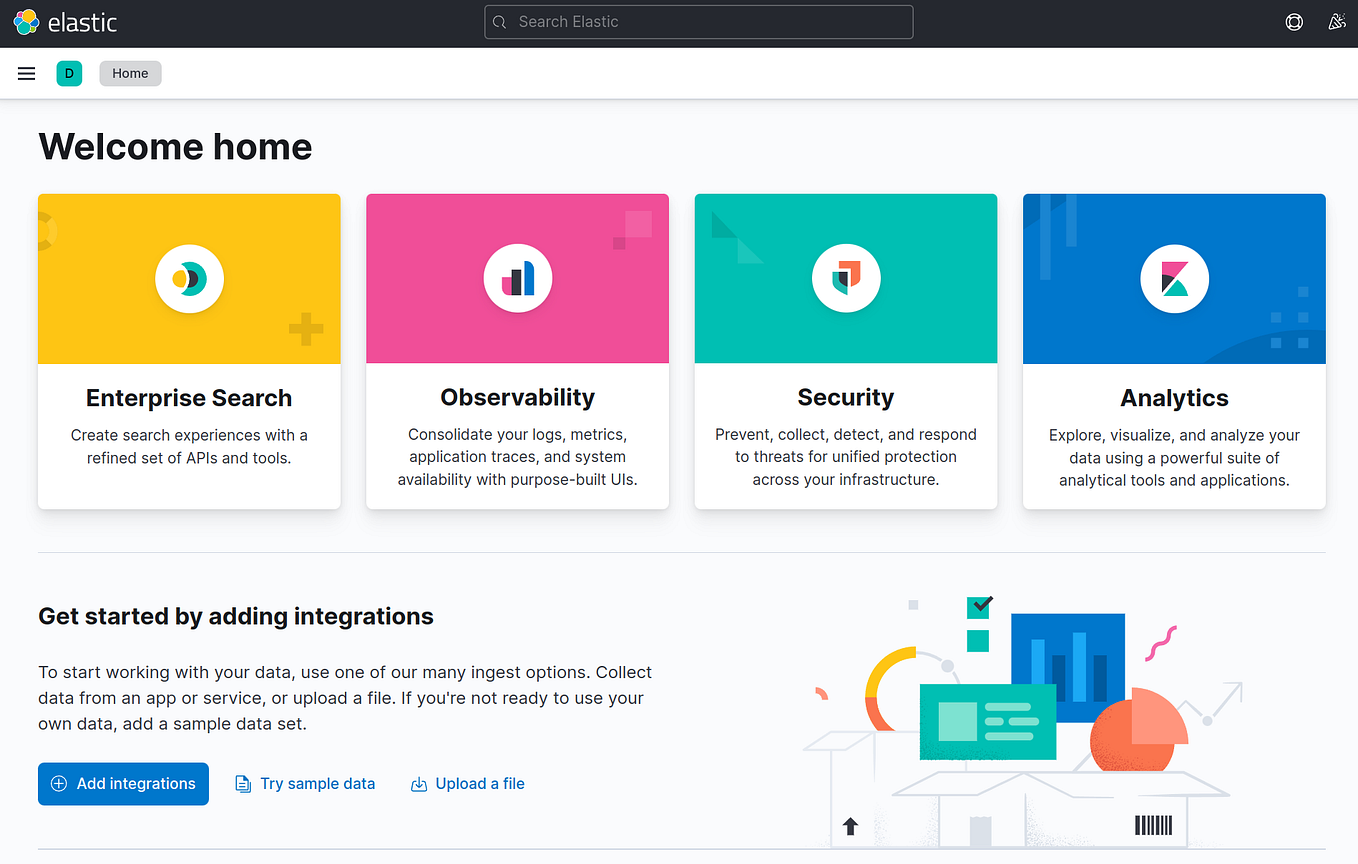Click the Add integrations plus icon

tap(60, 783)
